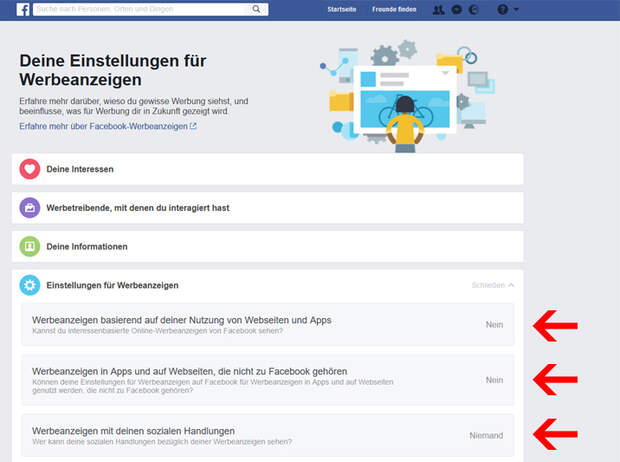Open friend requests icon in top bar
This screenshot has width=620, height=462.
438,9
